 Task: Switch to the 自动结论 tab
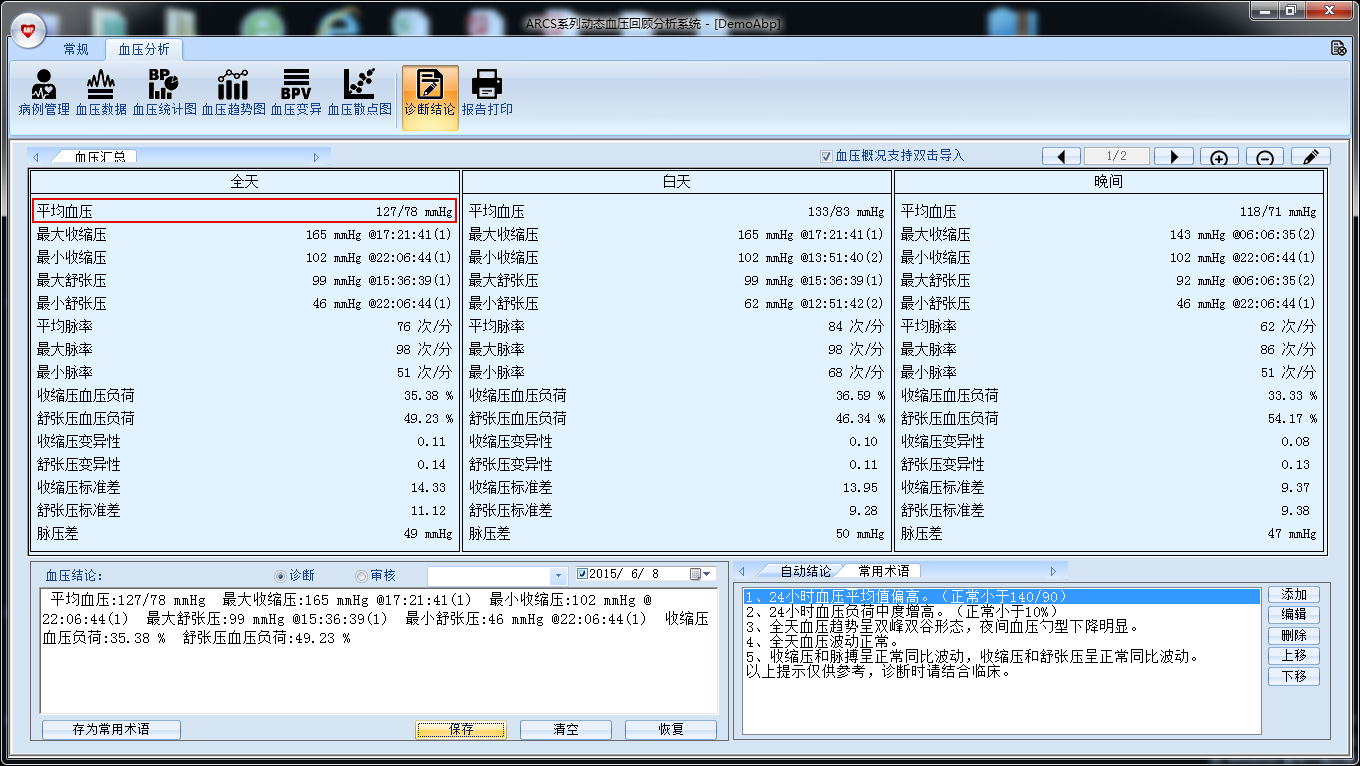coord(805,571)
